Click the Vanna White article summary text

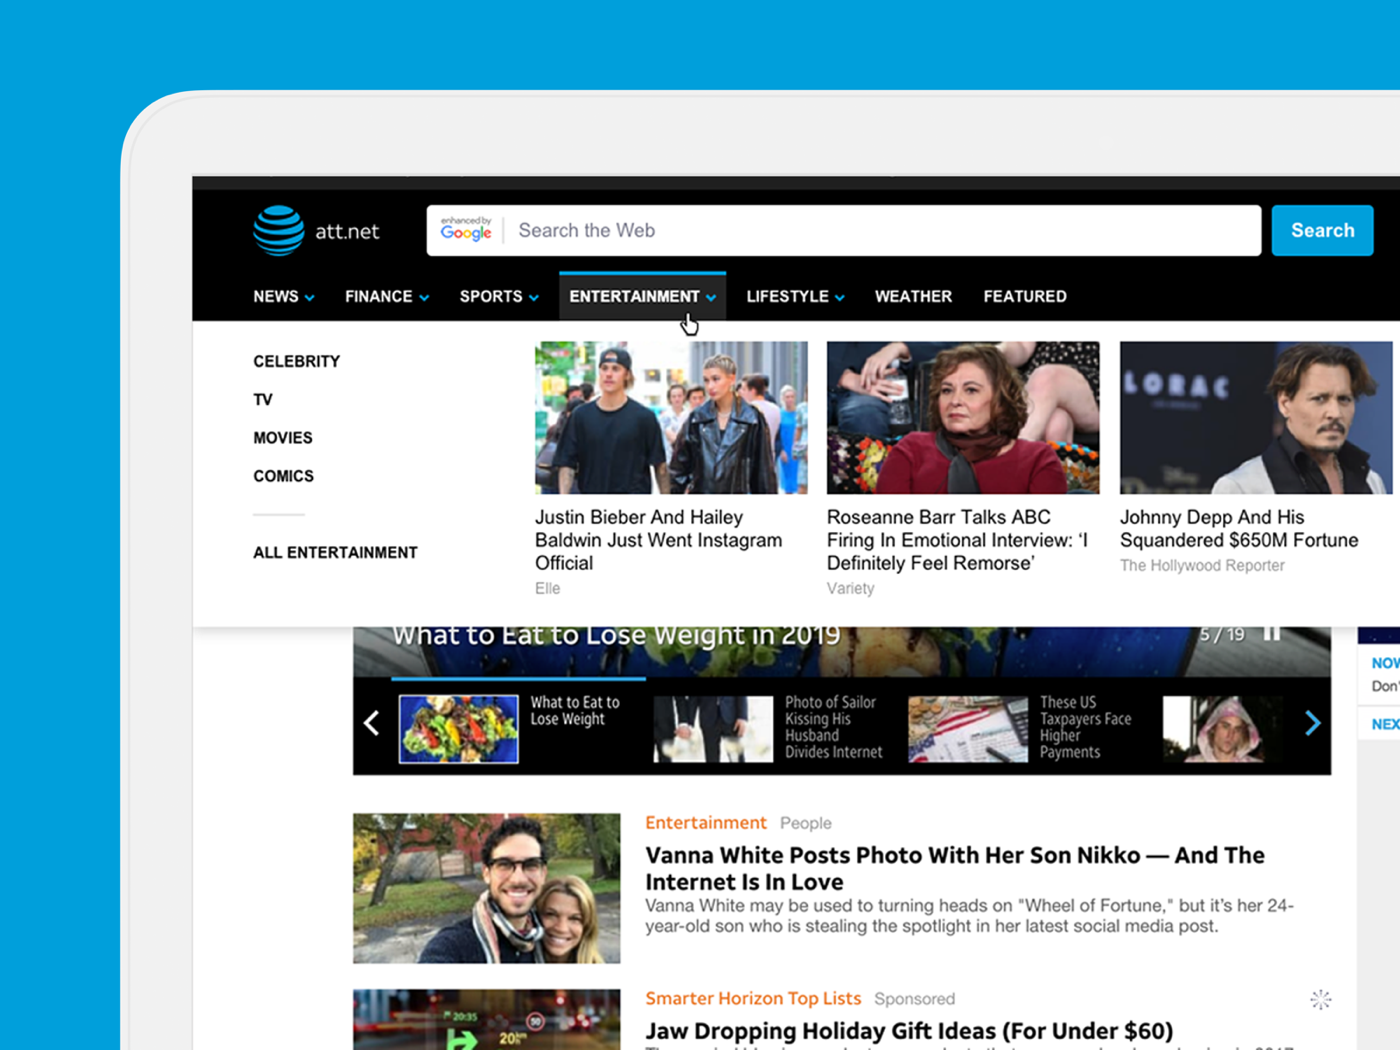[969, 916]
